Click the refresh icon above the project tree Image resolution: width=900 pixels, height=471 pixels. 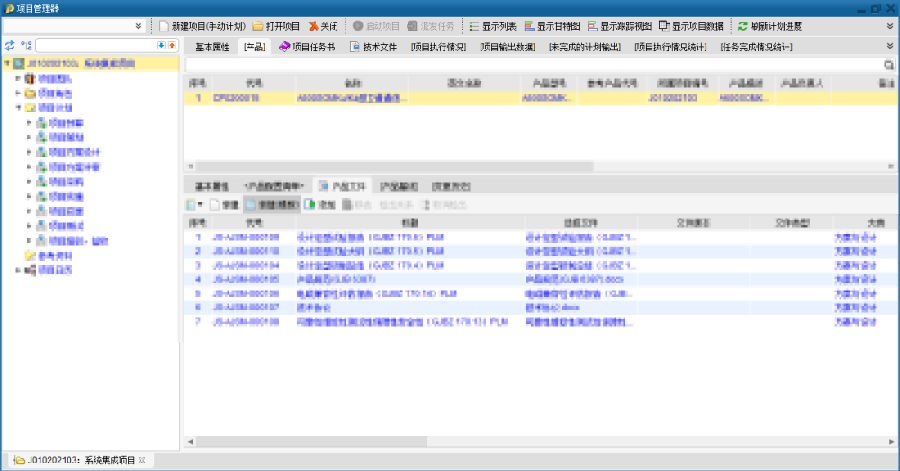[x=10, y=46]
